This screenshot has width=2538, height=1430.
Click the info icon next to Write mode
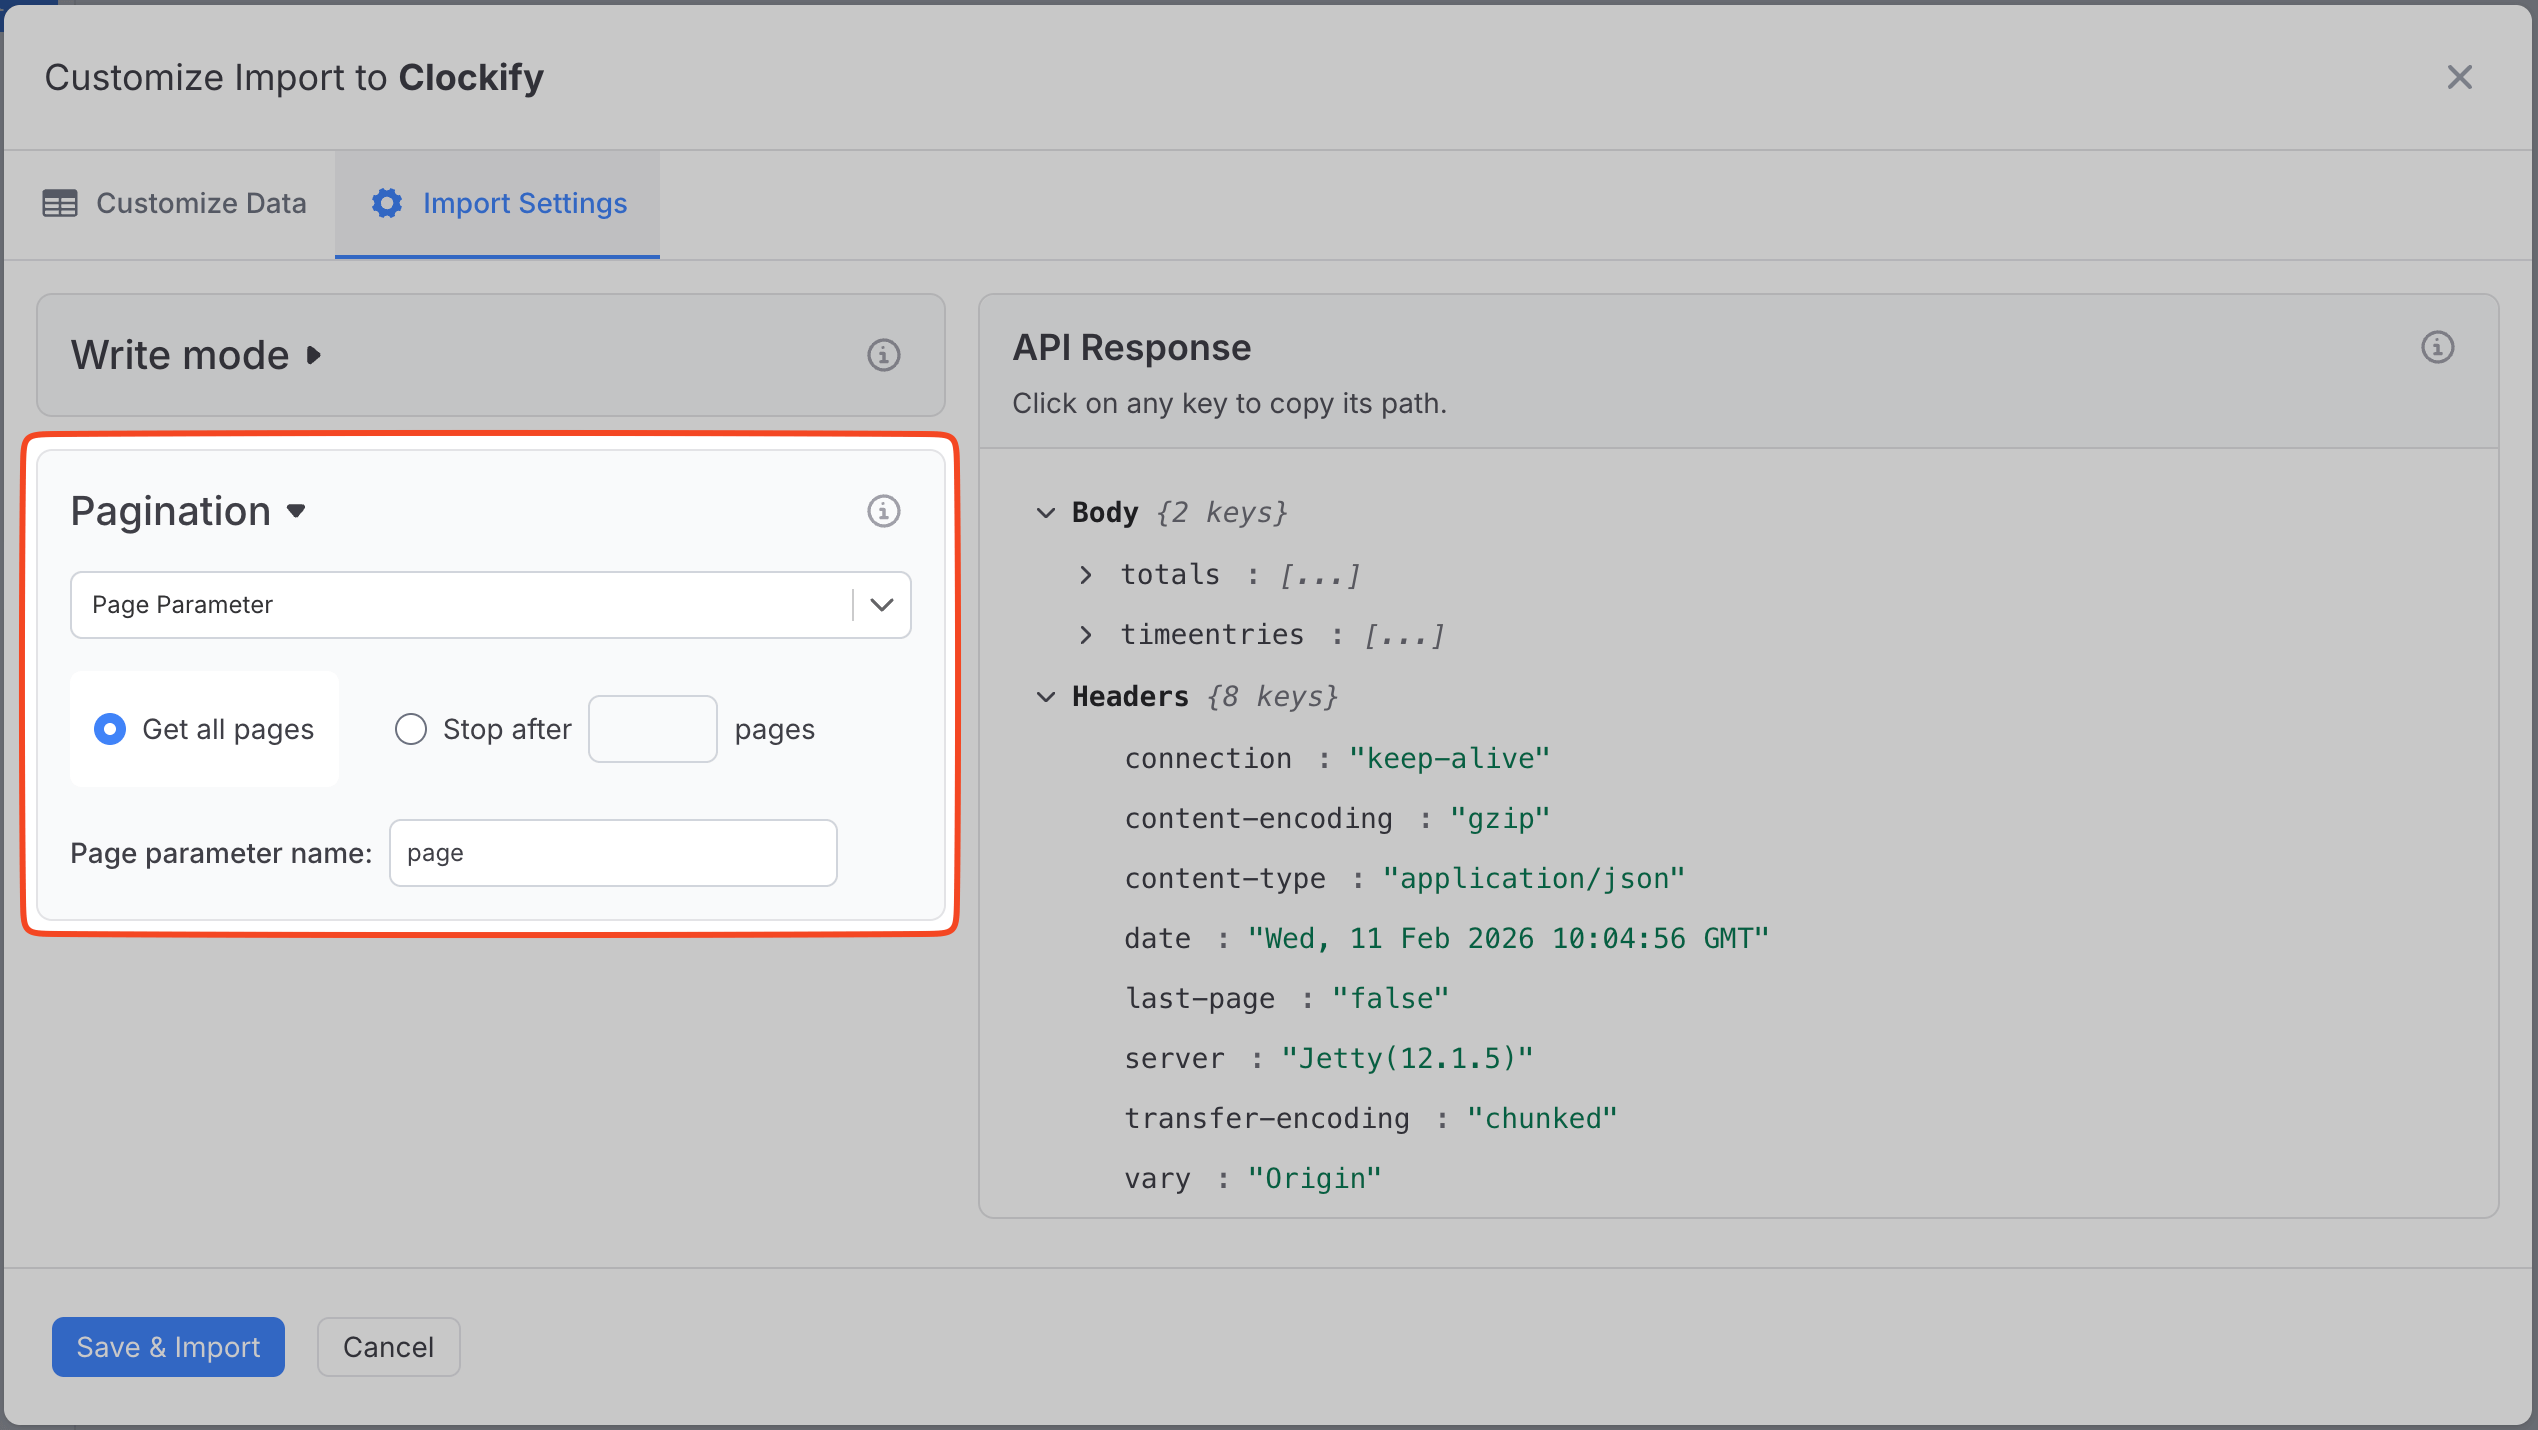click(883, 355)
